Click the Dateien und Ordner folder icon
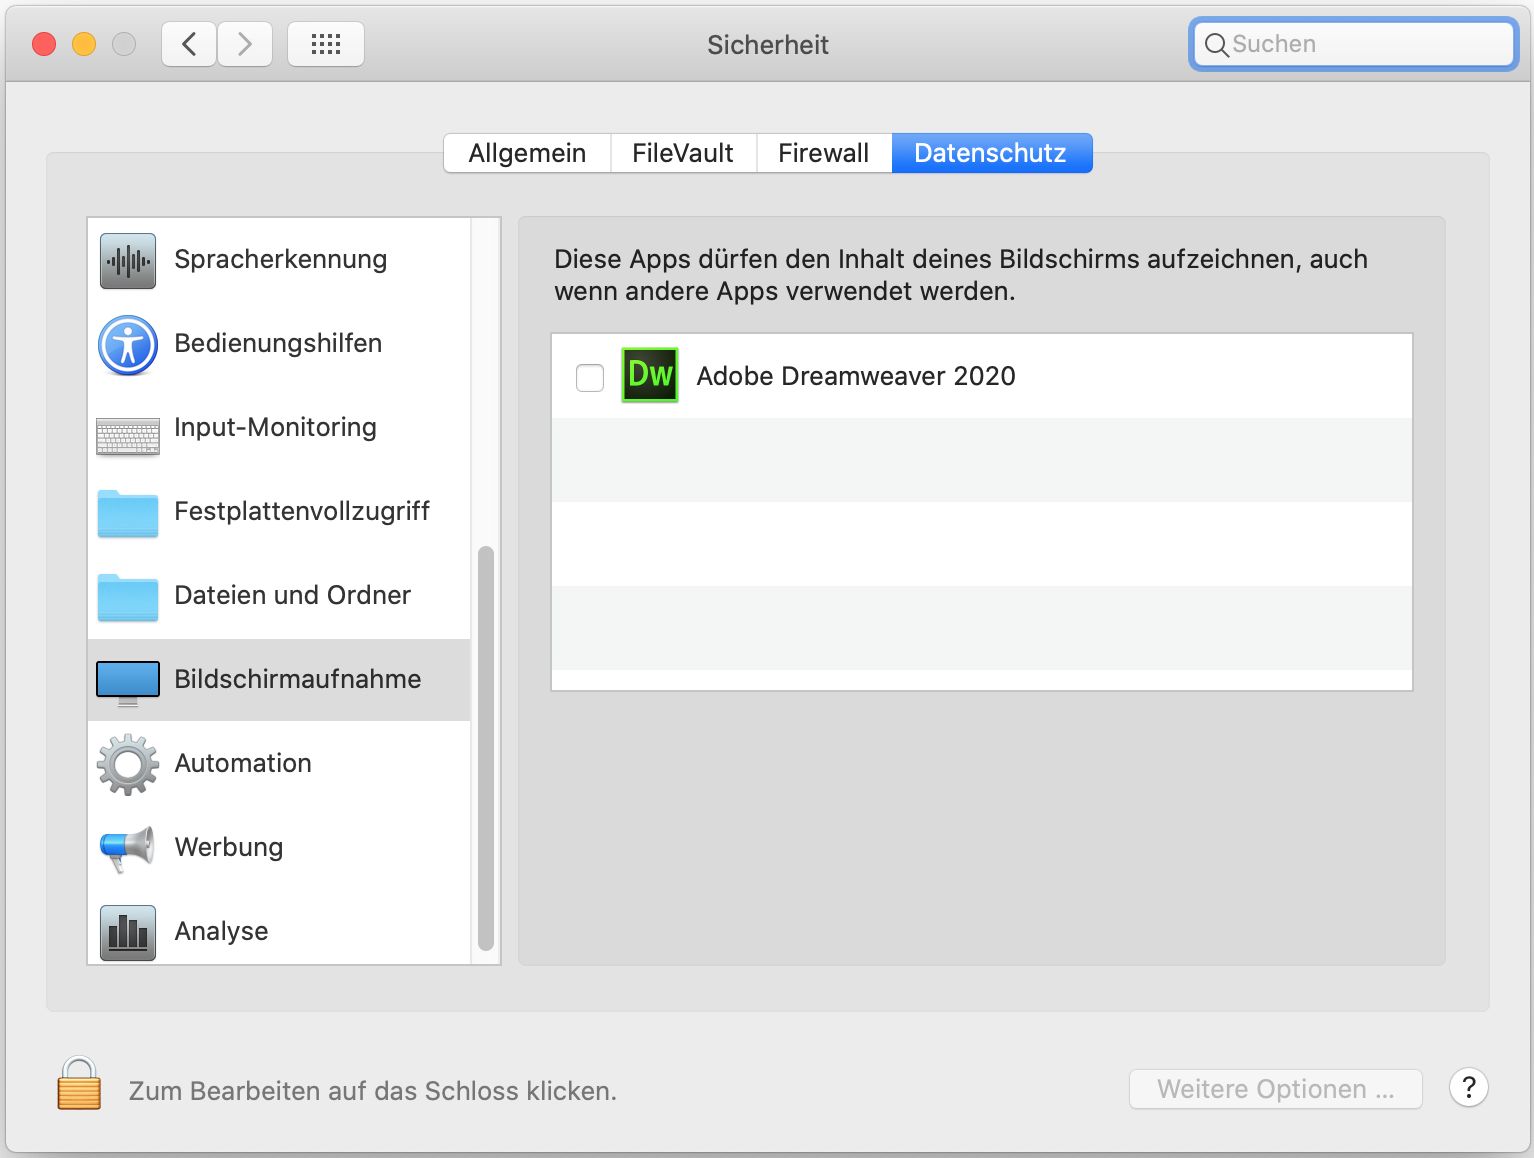1534x1158 pixels. pos(128,597)
